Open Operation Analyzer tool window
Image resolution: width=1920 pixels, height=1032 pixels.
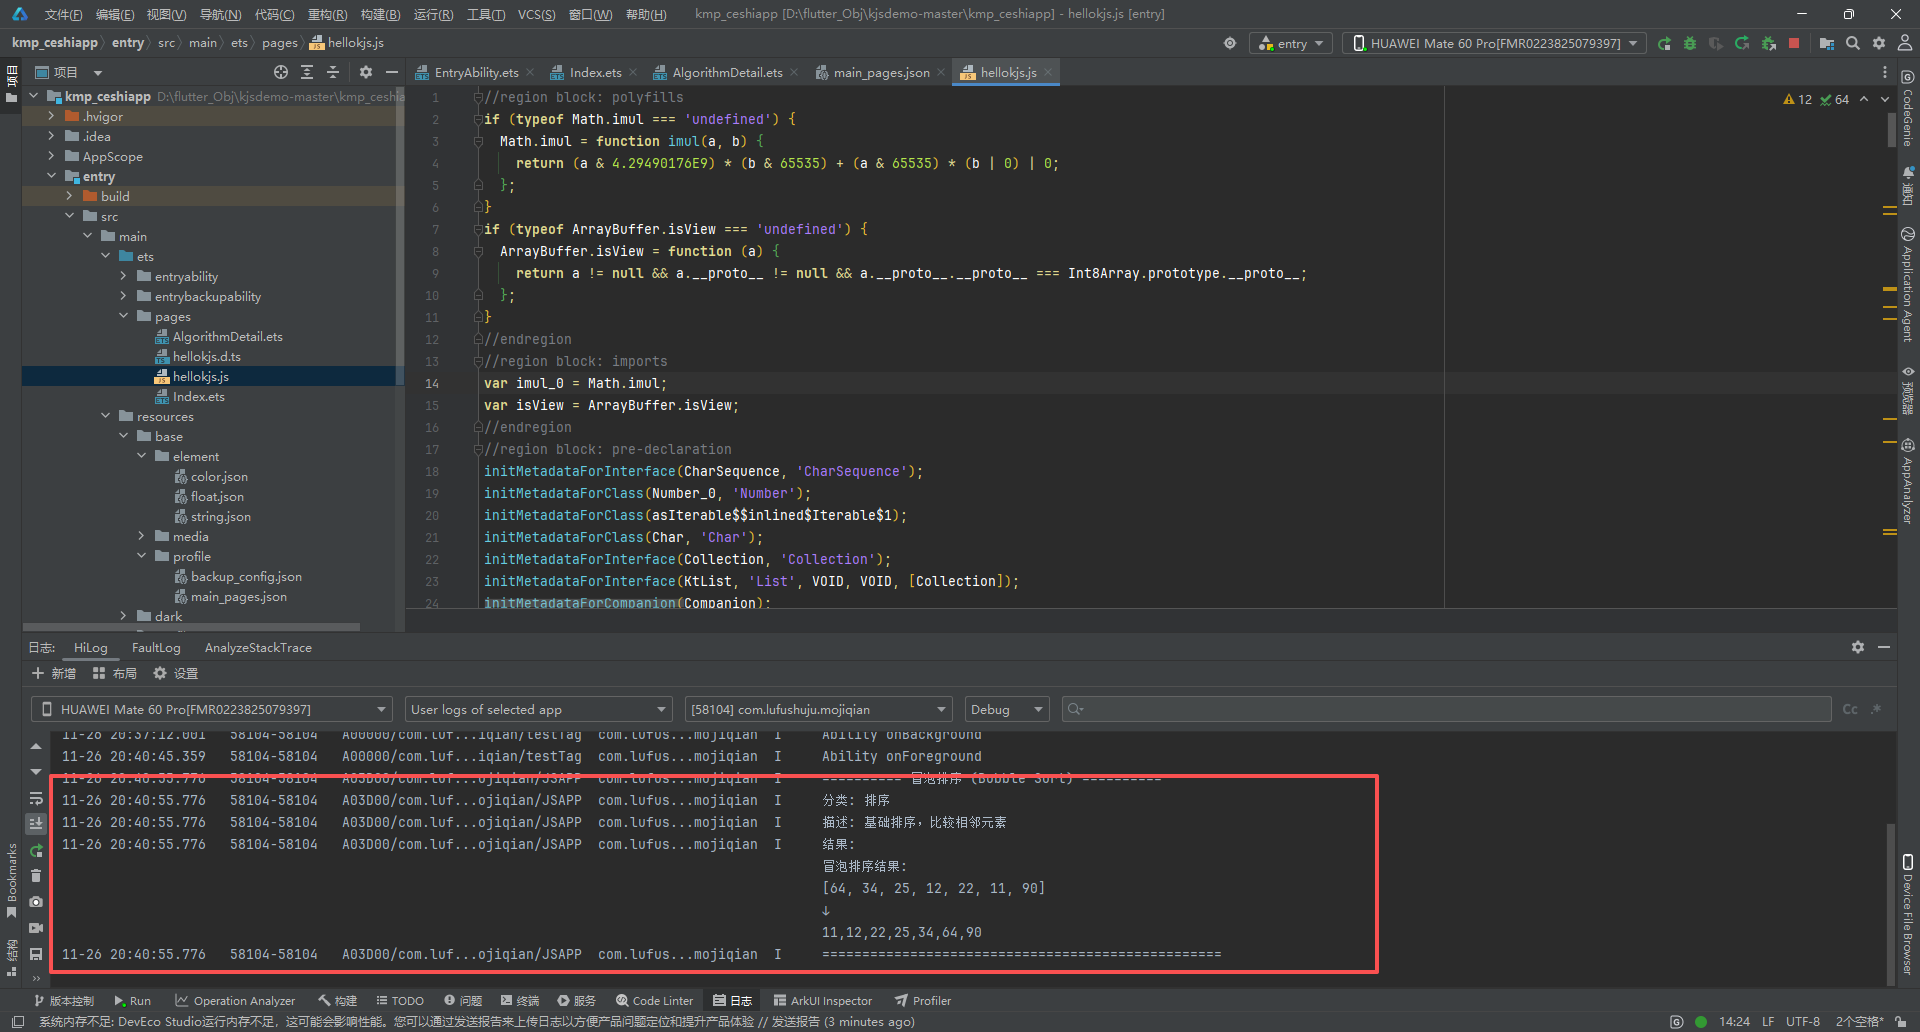235,1000
